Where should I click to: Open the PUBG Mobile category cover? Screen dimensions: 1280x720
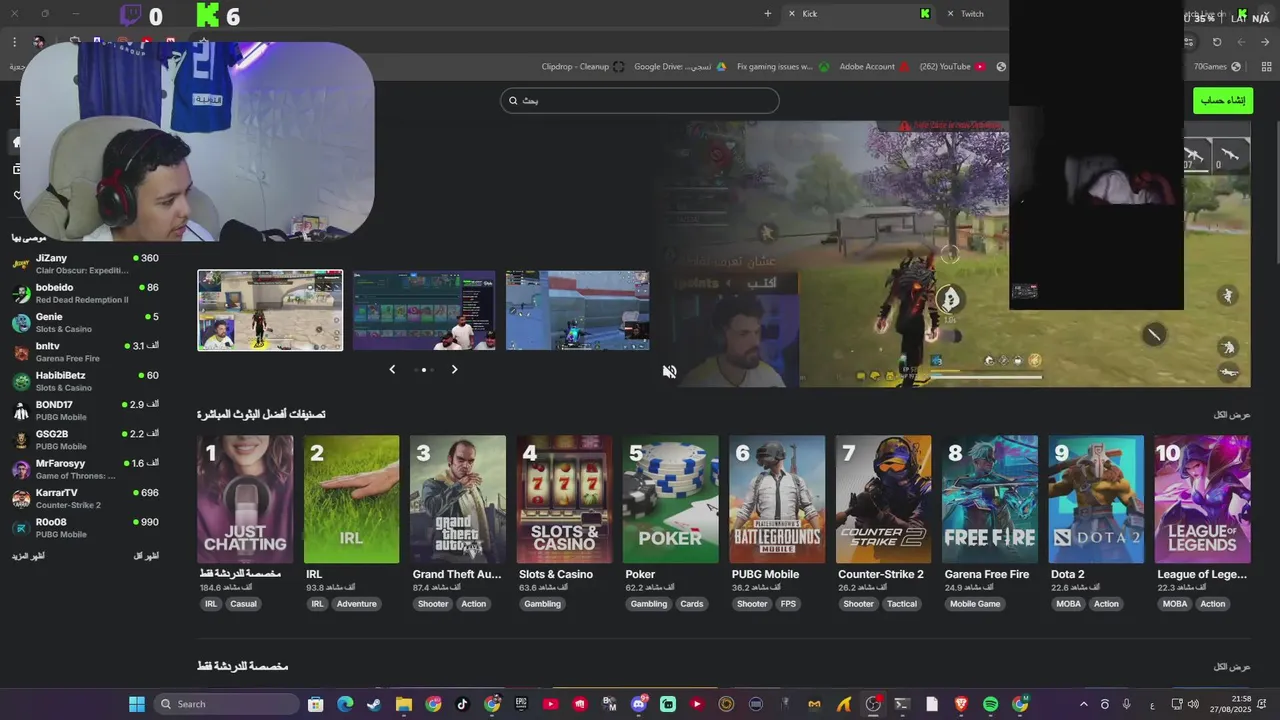(777, 499)
